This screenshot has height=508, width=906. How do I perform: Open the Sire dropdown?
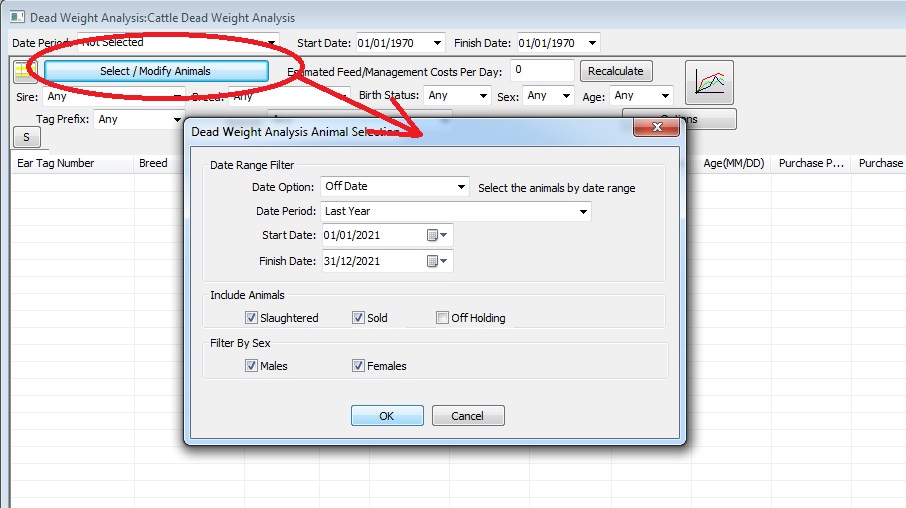pos(114,97)
